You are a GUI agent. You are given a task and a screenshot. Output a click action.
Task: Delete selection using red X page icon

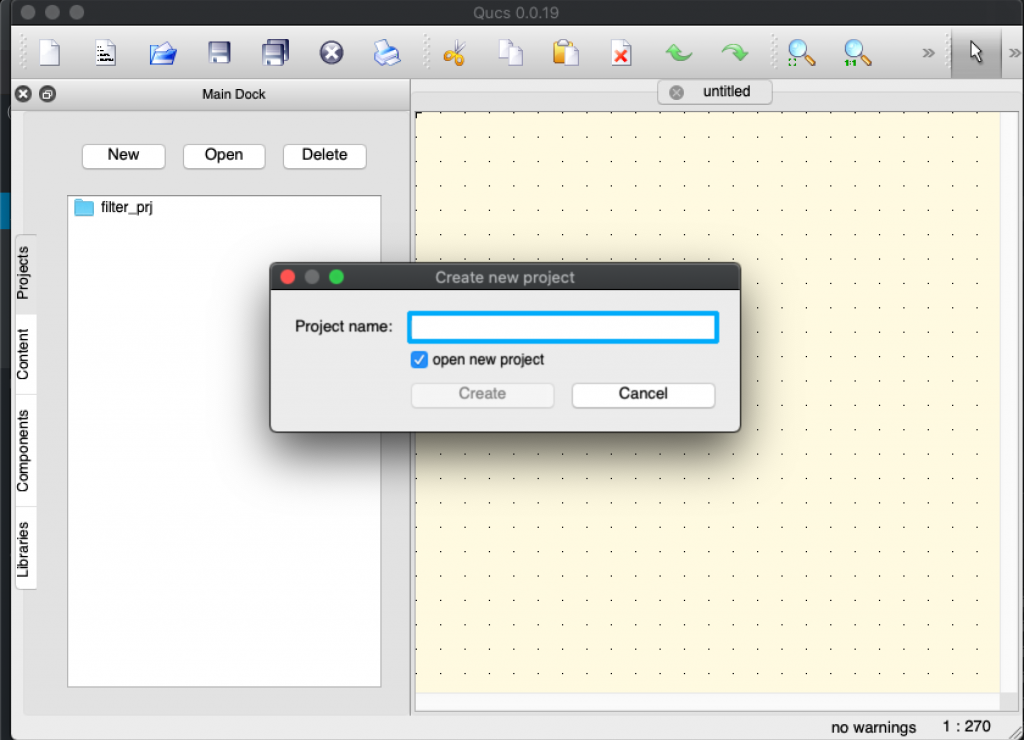[x=621, y=53]
